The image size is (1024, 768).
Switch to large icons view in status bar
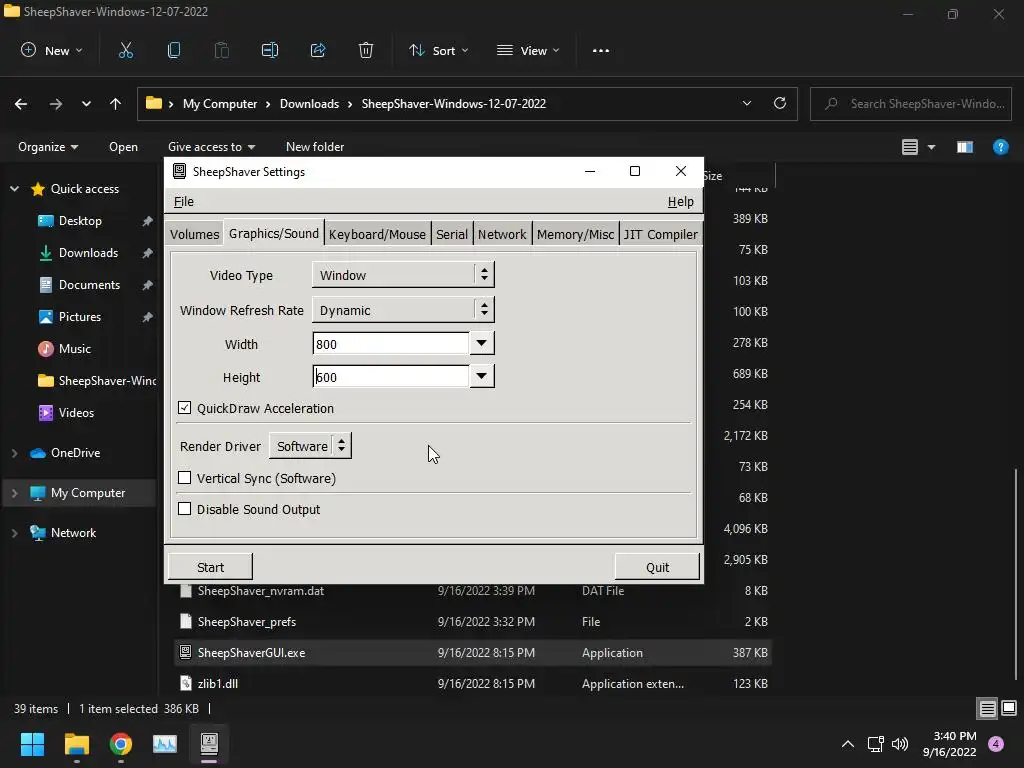(1009, 709)
